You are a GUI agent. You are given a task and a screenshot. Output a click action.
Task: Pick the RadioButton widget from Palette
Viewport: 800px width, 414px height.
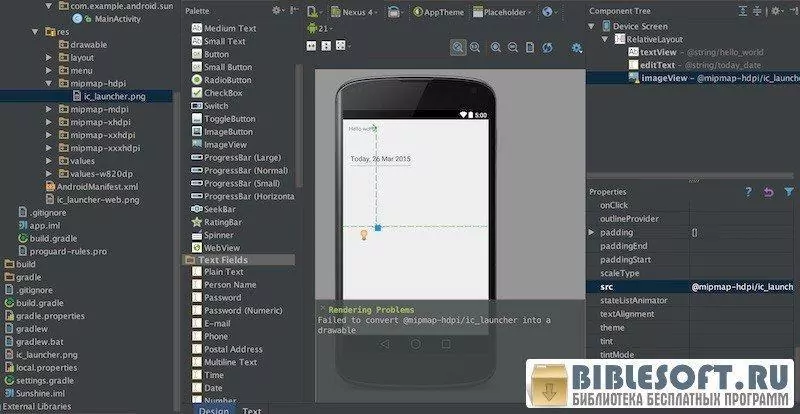tap(227, 80)
